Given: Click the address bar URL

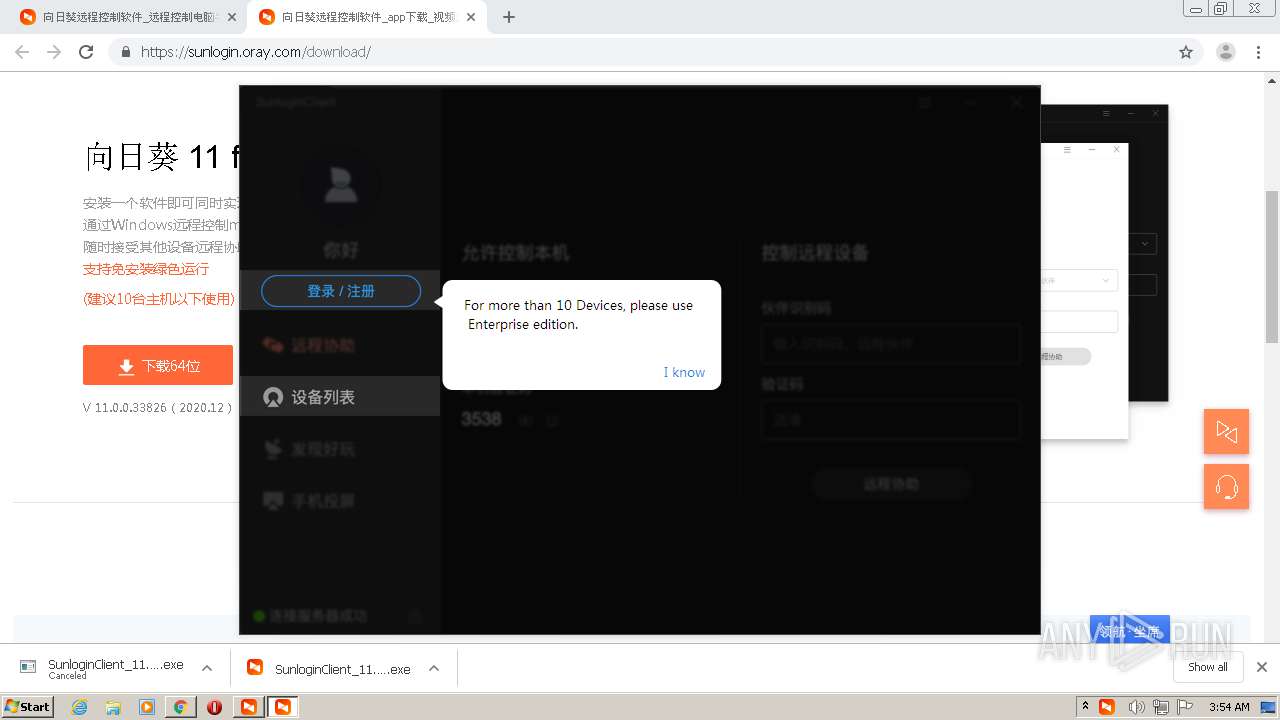Looking at the screenshot, I should pyautogui.click(x=256, y=52).
